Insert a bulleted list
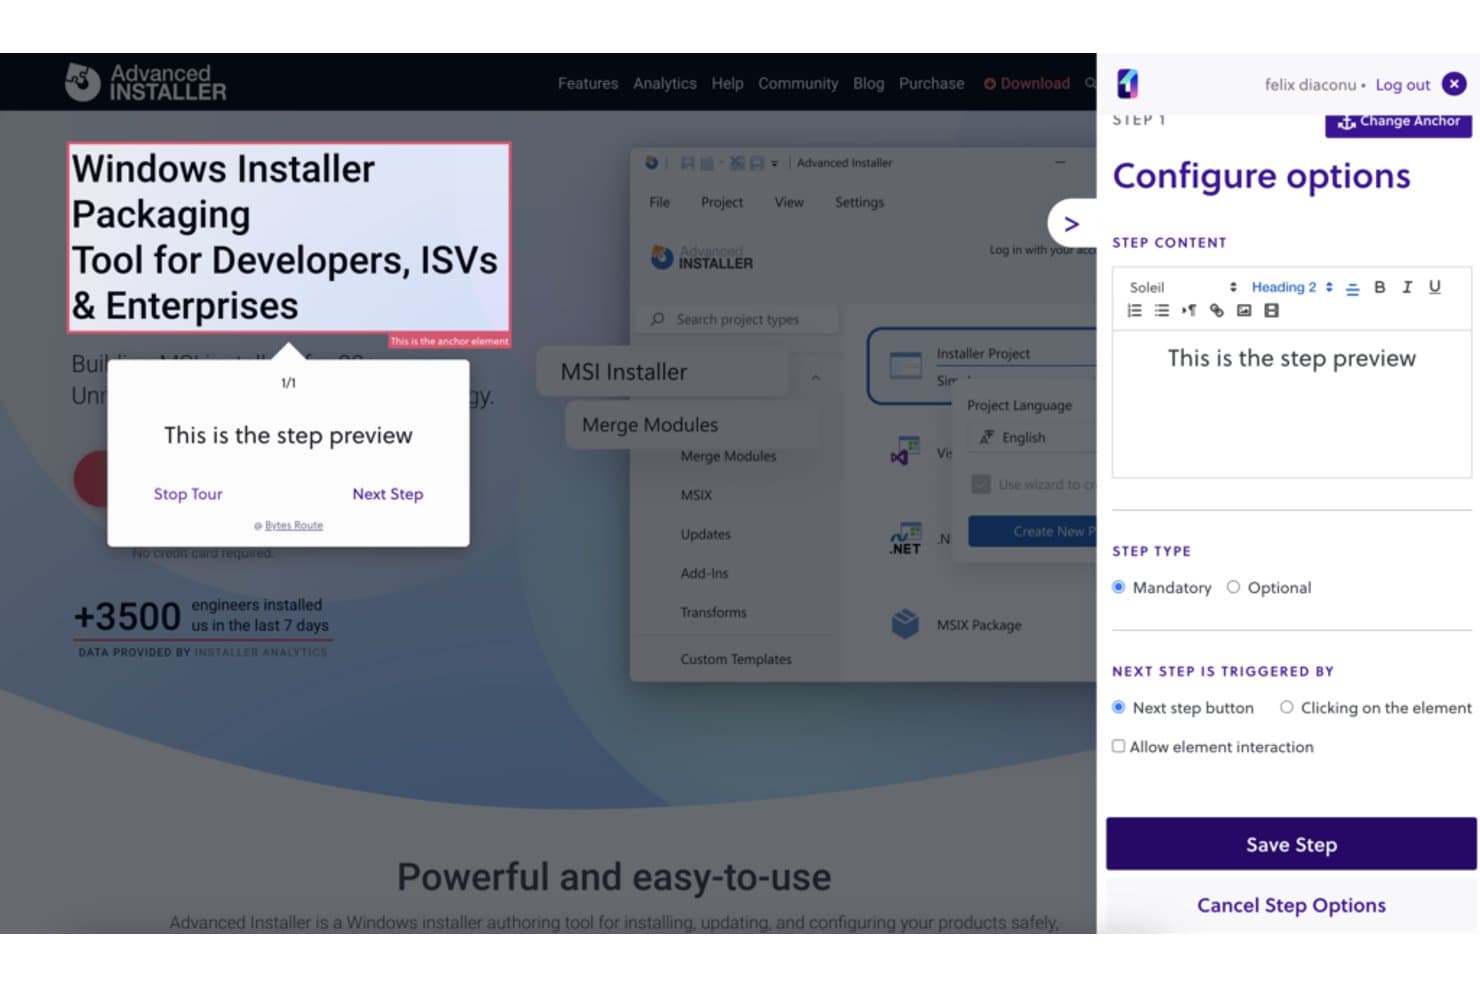This screenshot has width=1480, height=987. pyautogui.click(x=1161, y=311)
